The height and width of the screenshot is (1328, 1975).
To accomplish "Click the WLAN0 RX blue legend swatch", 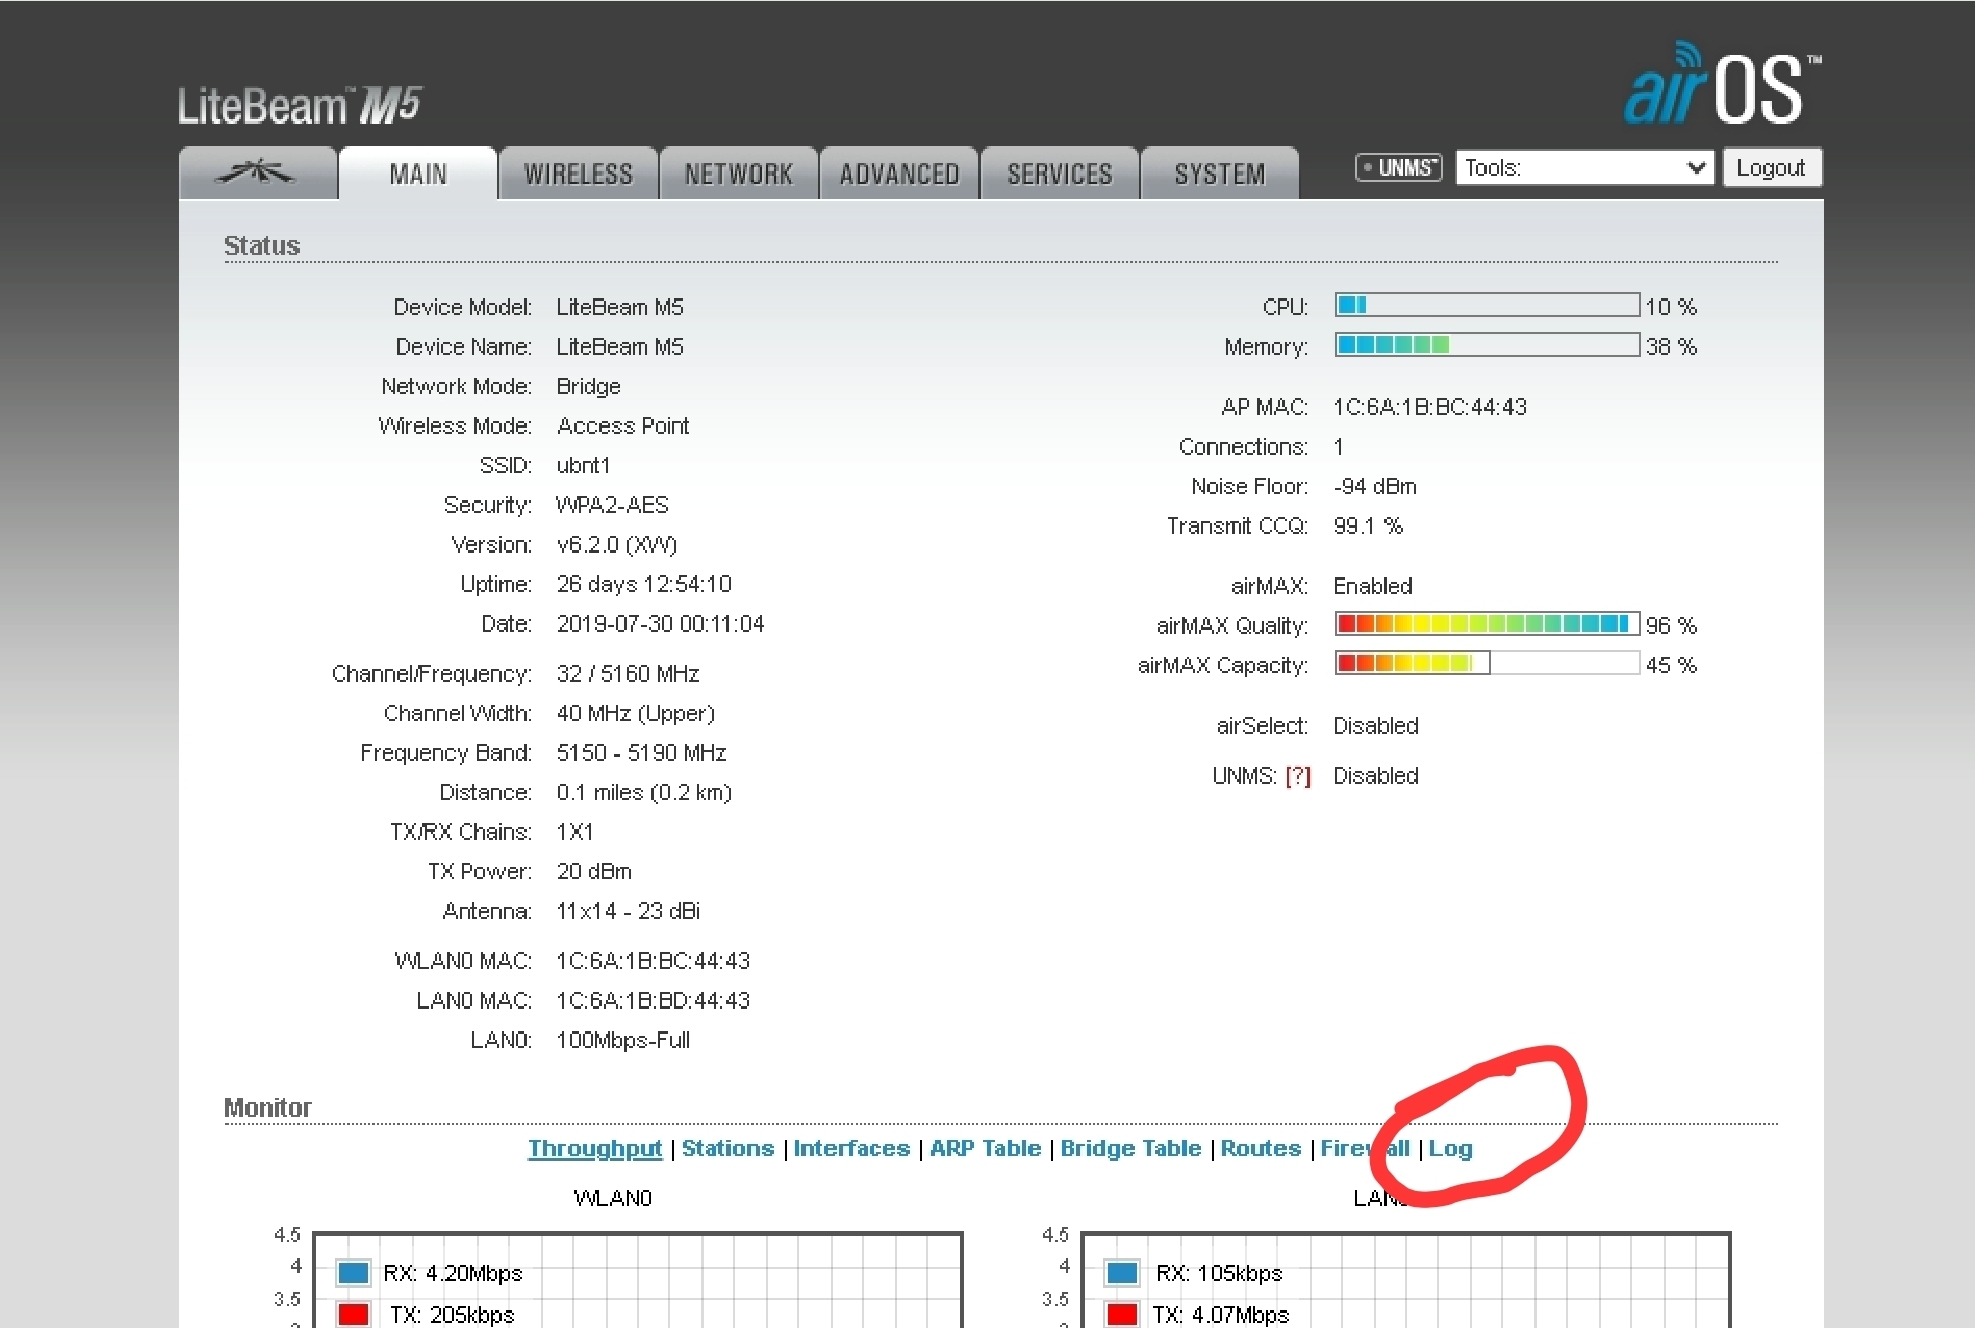I will (353, 1273).
